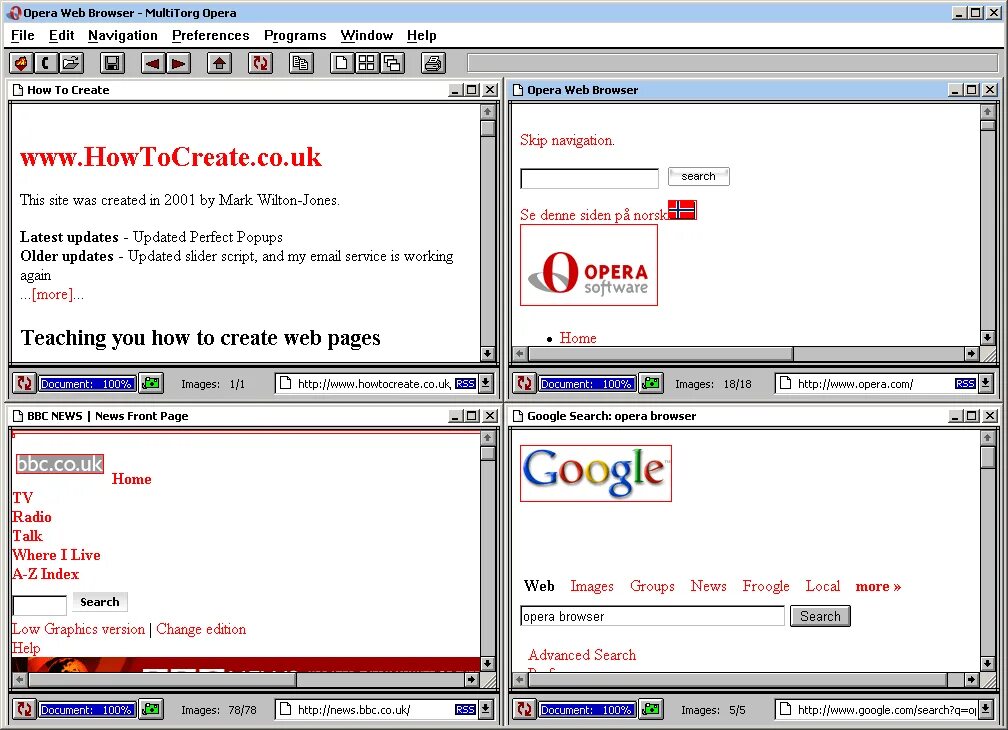Click Document 100% progress bar in the Google Search window
The width and height of the screenshot is (1008, 730).
[x=587, y=709]
